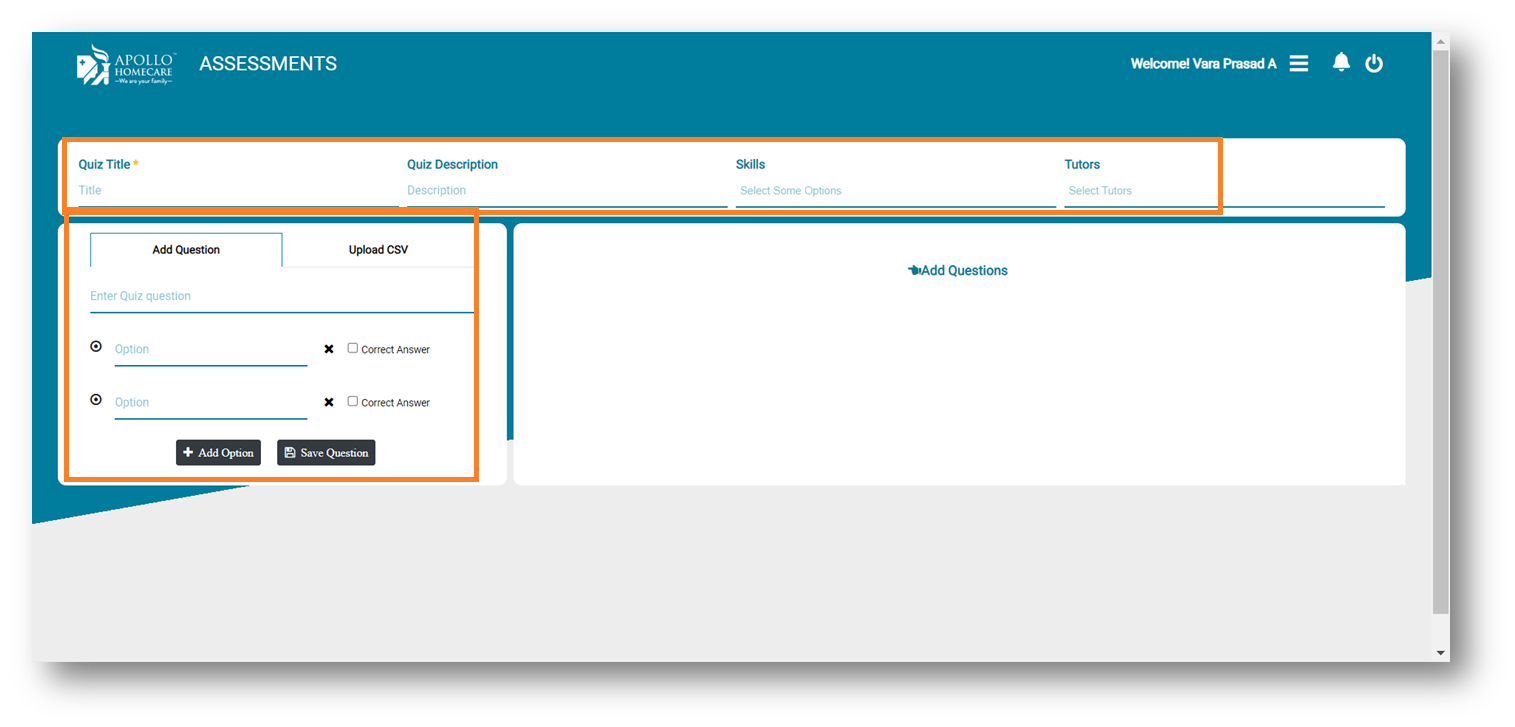1515x727 pixels.
Task: Click the page vertical scrollbar
Action: pos(1440,330)
